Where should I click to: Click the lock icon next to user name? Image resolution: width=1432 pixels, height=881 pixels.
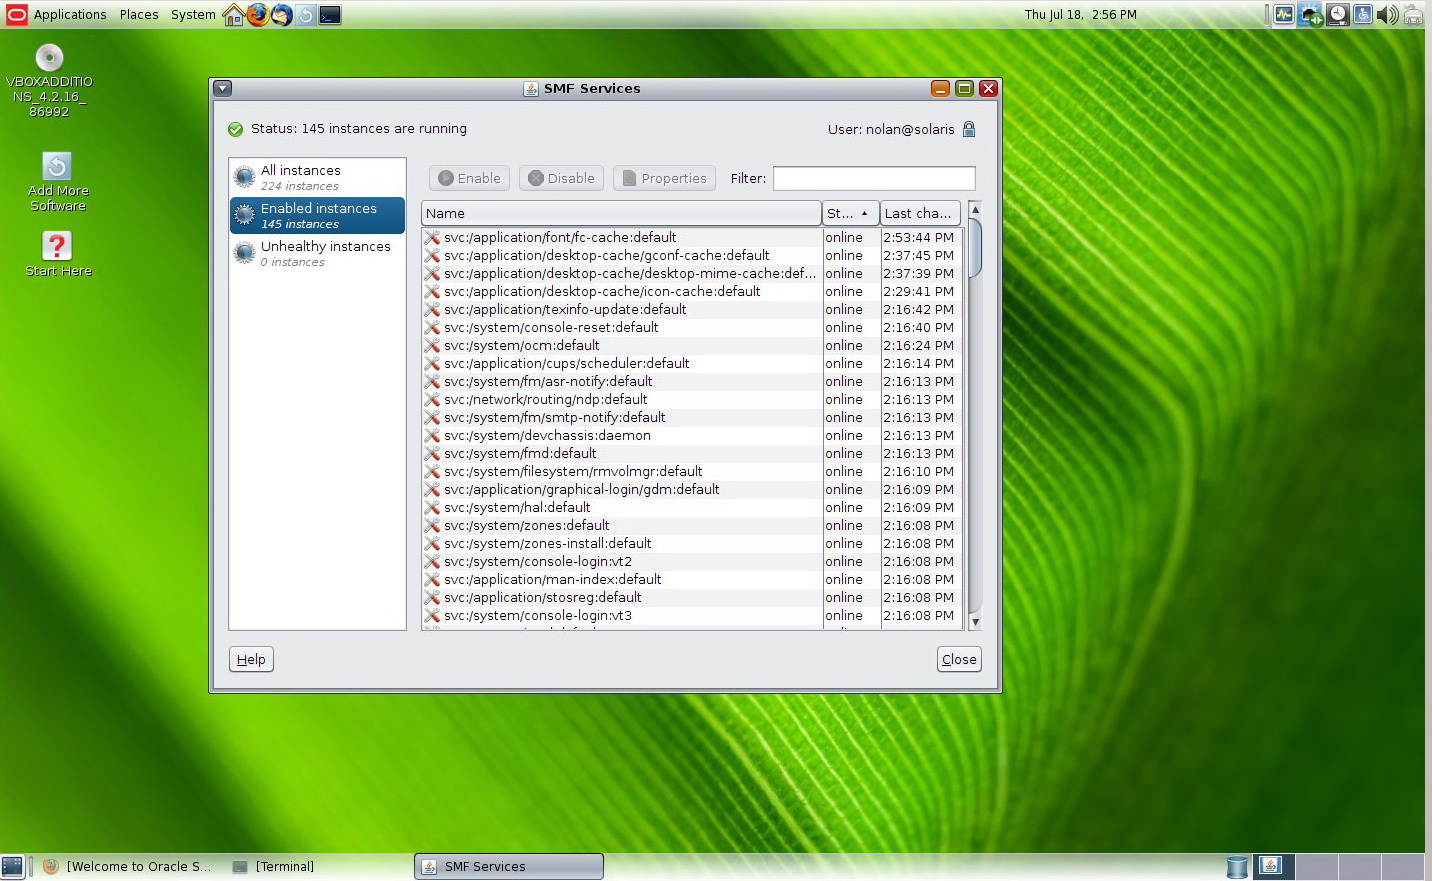click(969, 129)
